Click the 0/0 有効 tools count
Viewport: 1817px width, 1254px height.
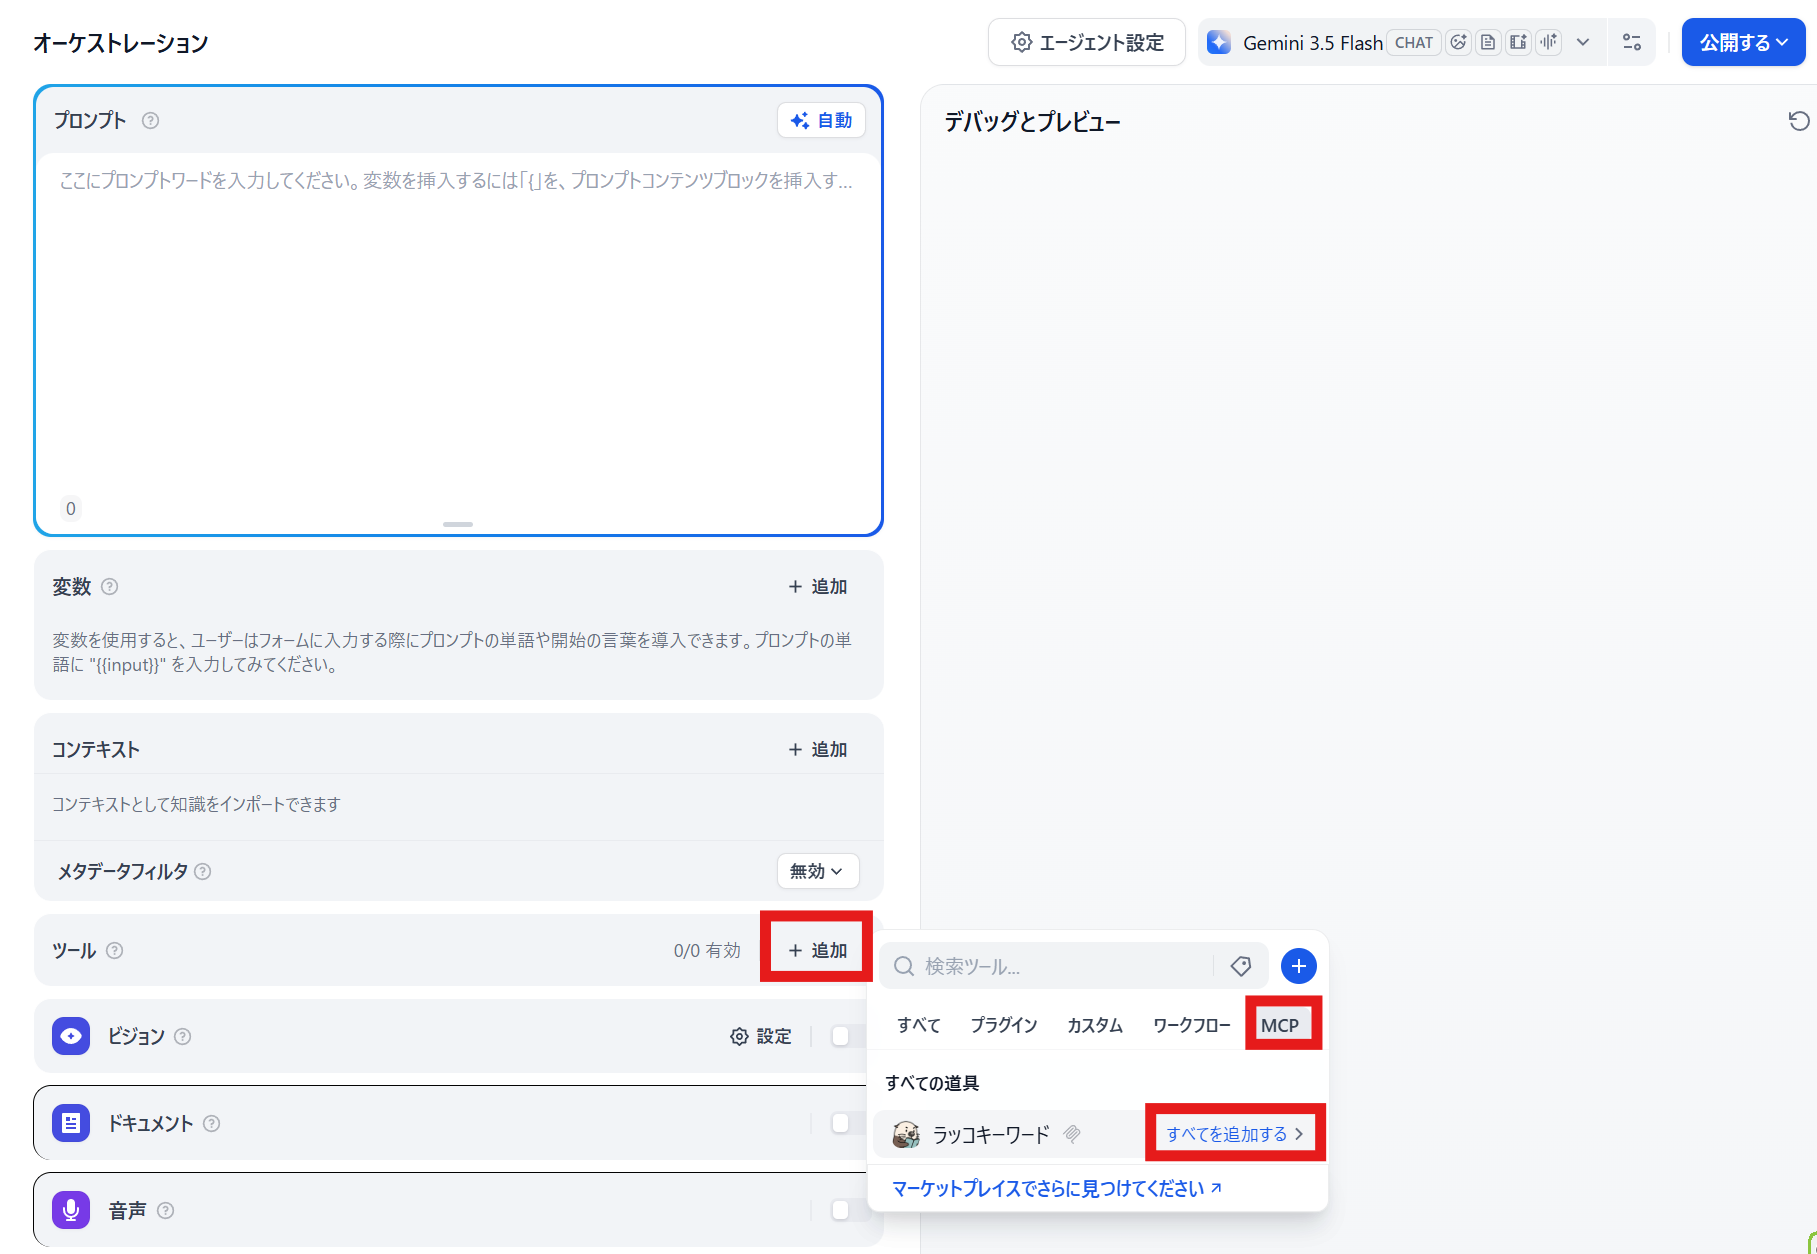click(707, 951)
